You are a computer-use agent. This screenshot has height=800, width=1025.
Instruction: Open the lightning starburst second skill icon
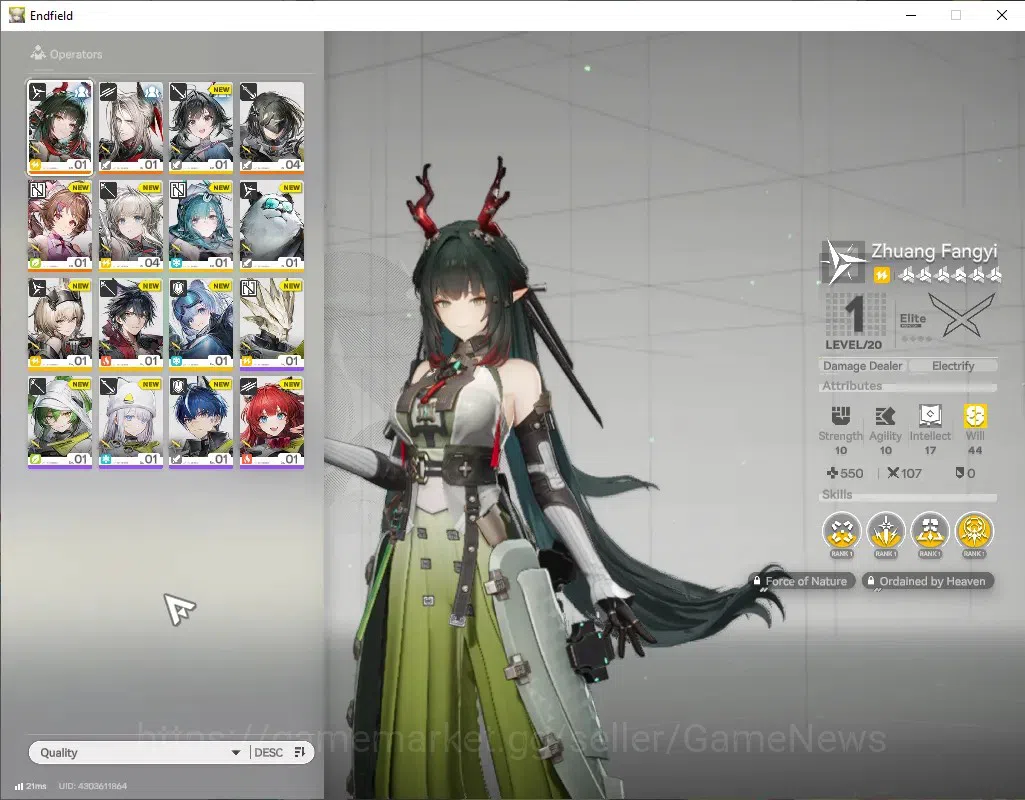[885, 531]
